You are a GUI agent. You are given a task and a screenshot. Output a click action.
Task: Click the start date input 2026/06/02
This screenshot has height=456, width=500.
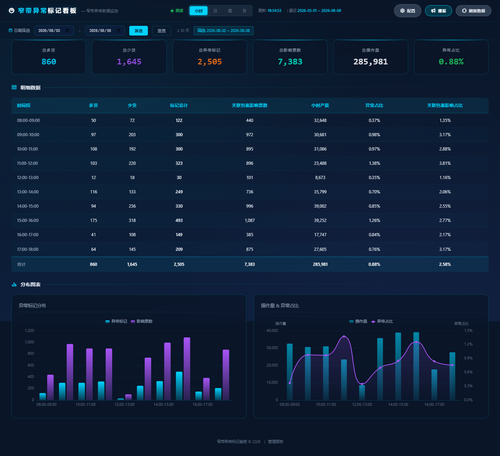(54, 30)
